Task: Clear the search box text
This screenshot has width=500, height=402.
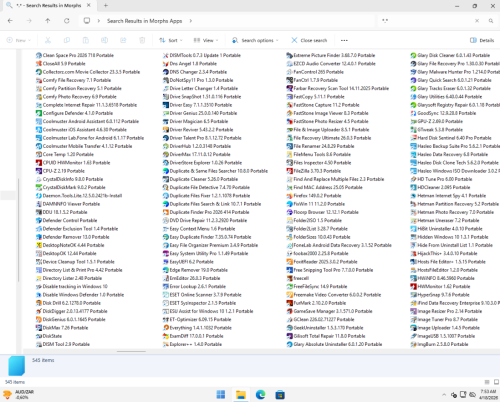Action: 477,21
